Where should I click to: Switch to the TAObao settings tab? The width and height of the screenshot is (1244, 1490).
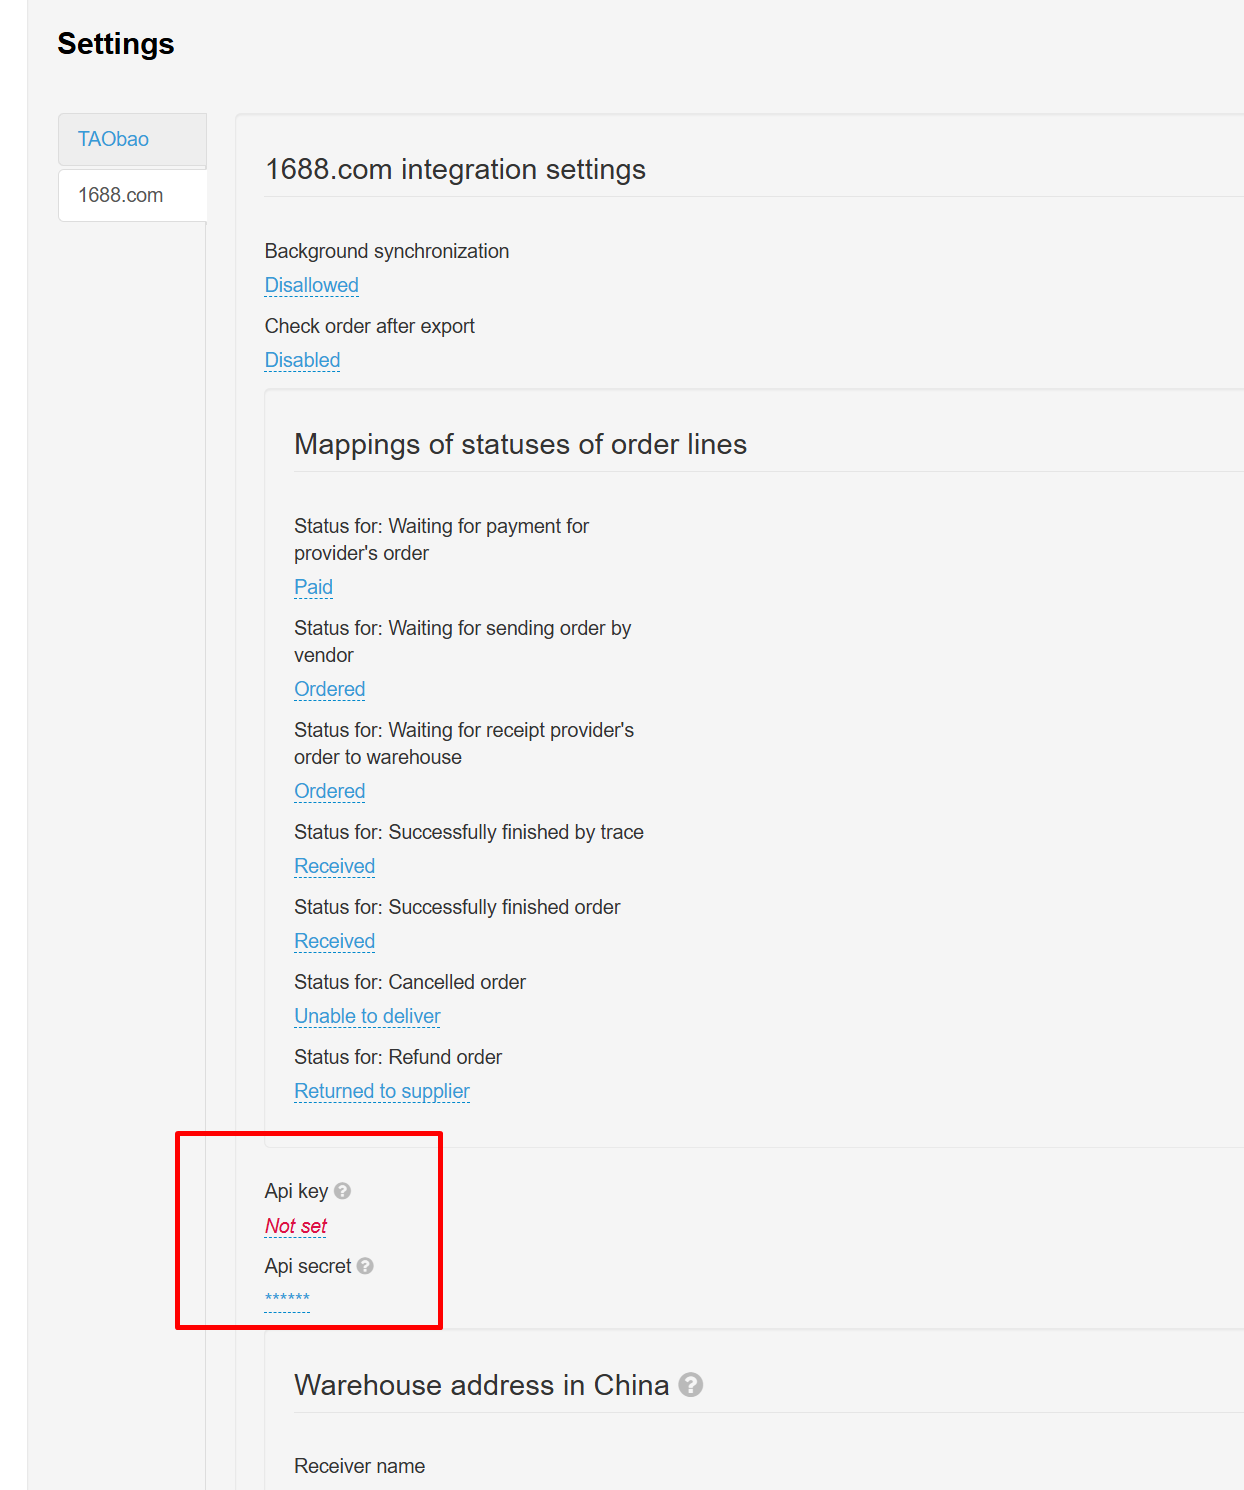(x=114, y=139)
